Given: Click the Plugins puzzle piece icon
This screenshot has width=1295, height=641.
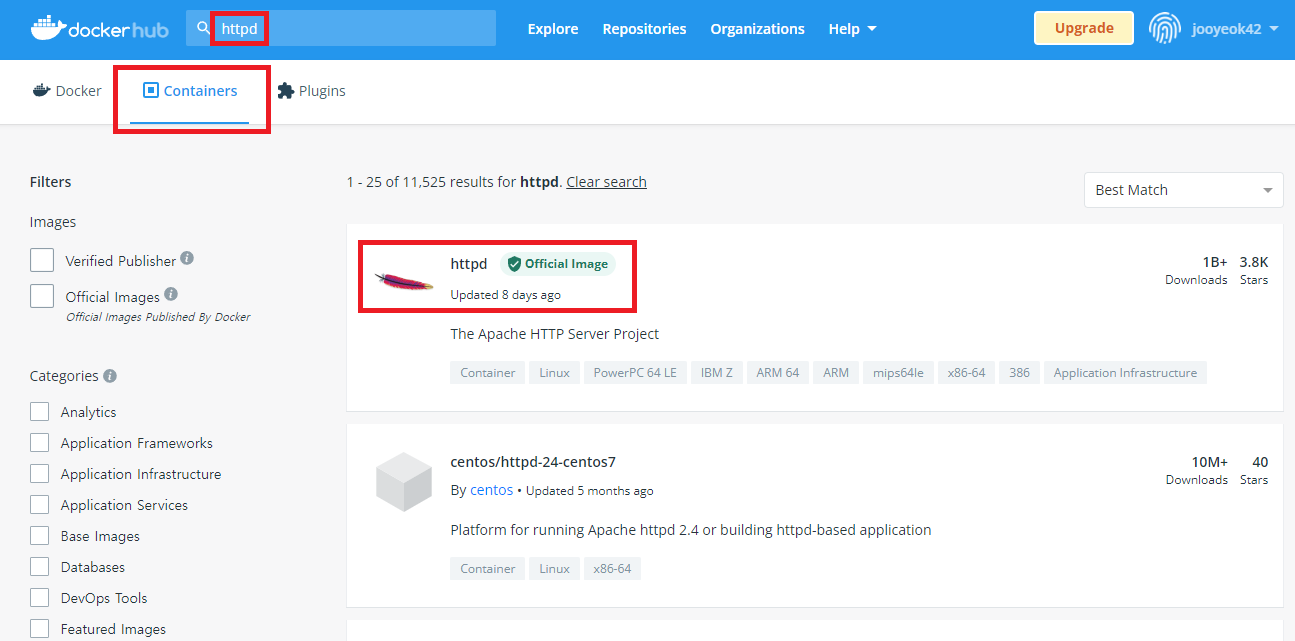Looking at the screenshot, I should (x=285, y=91).
